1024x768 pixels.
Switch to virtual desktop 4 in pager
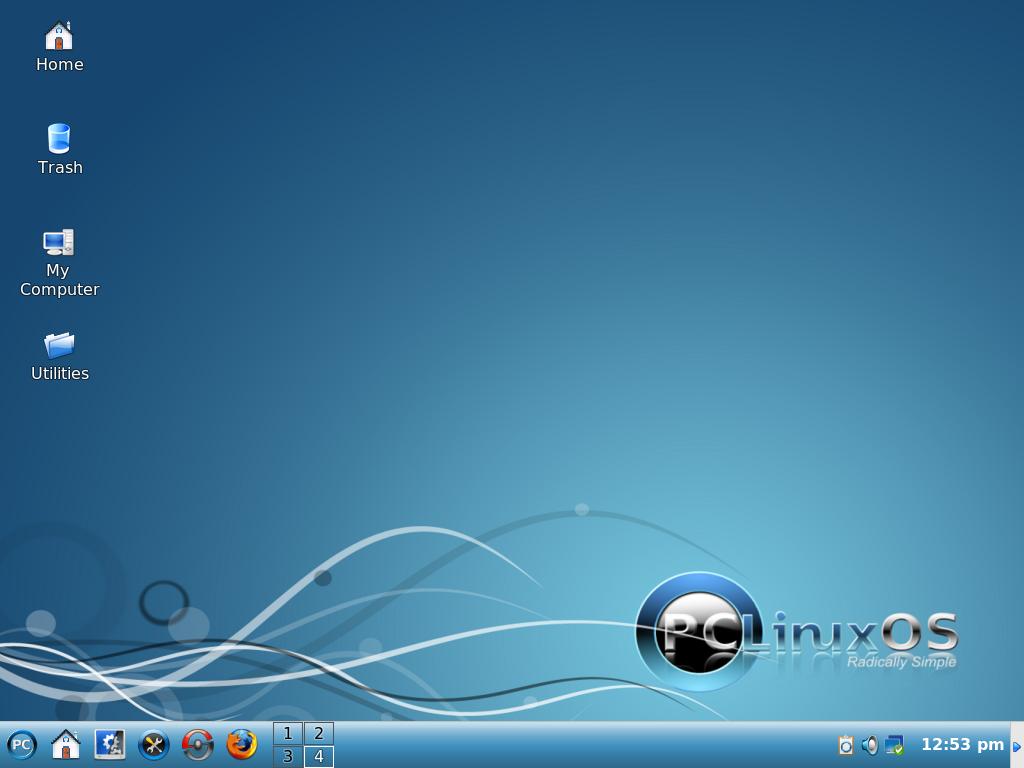[x=319, y=756]
